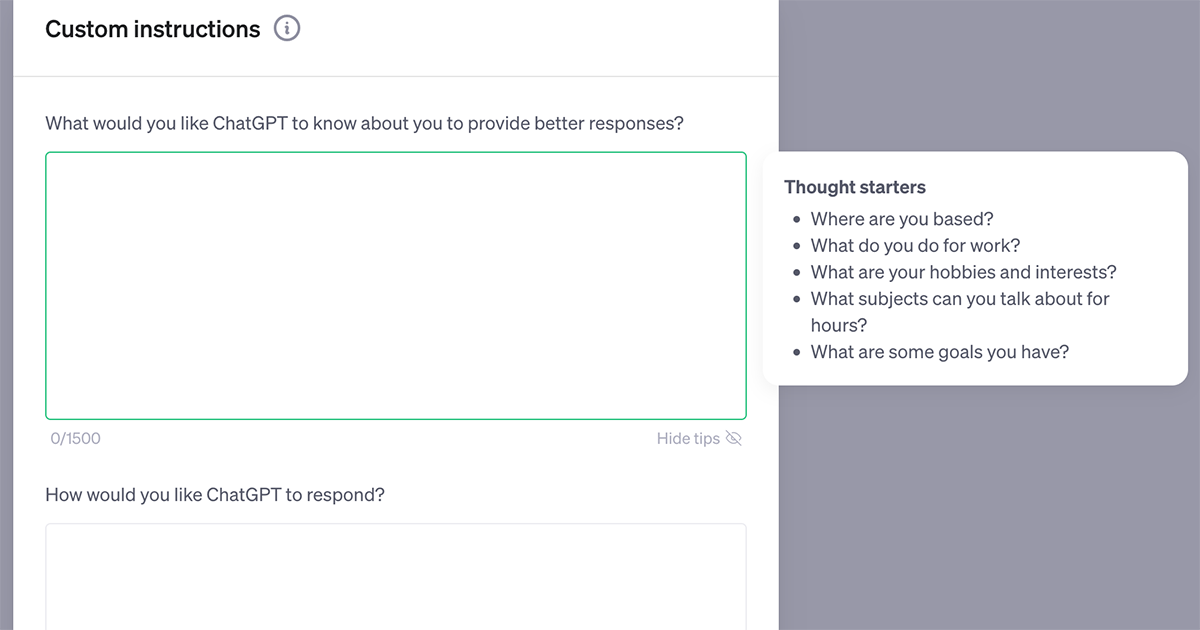This screenshot has width=1200, height=630.
Task: Click the 'How would you like ChatGPT to respond?' label
Action: point(215,495)
